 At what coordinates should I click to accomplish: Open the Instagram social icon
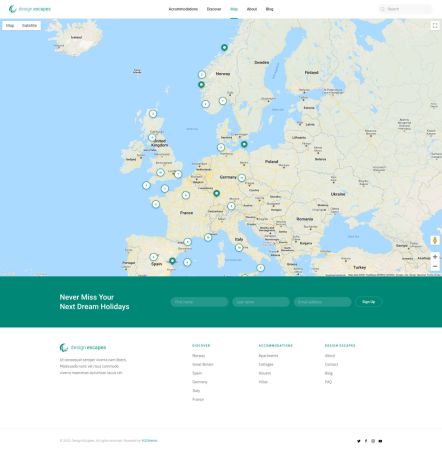(373, 441)
